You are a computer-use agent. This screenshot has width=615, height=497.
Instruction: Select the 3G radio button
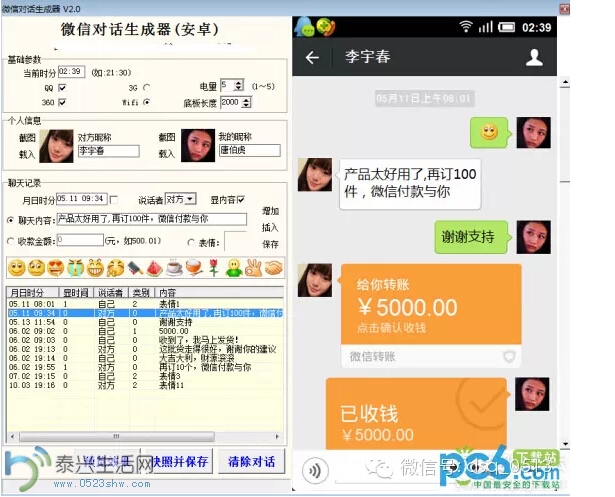(147, 87)
